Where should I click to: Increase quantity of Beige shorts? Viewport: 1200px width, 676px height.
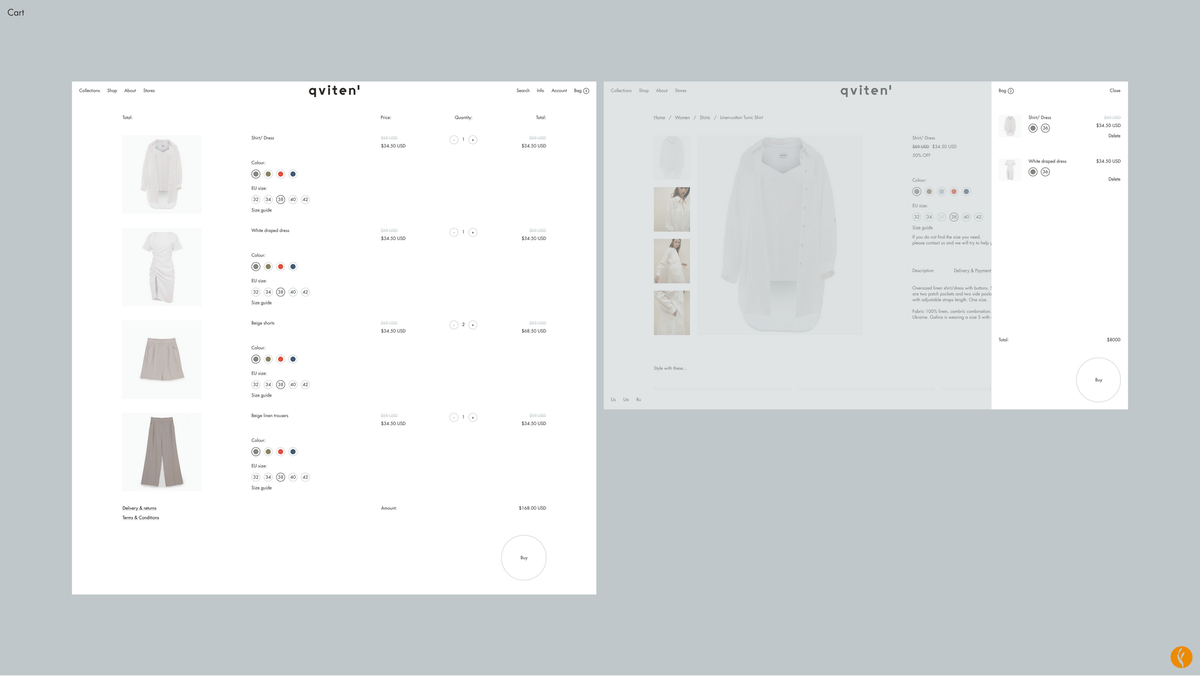(x=473, y=325)
